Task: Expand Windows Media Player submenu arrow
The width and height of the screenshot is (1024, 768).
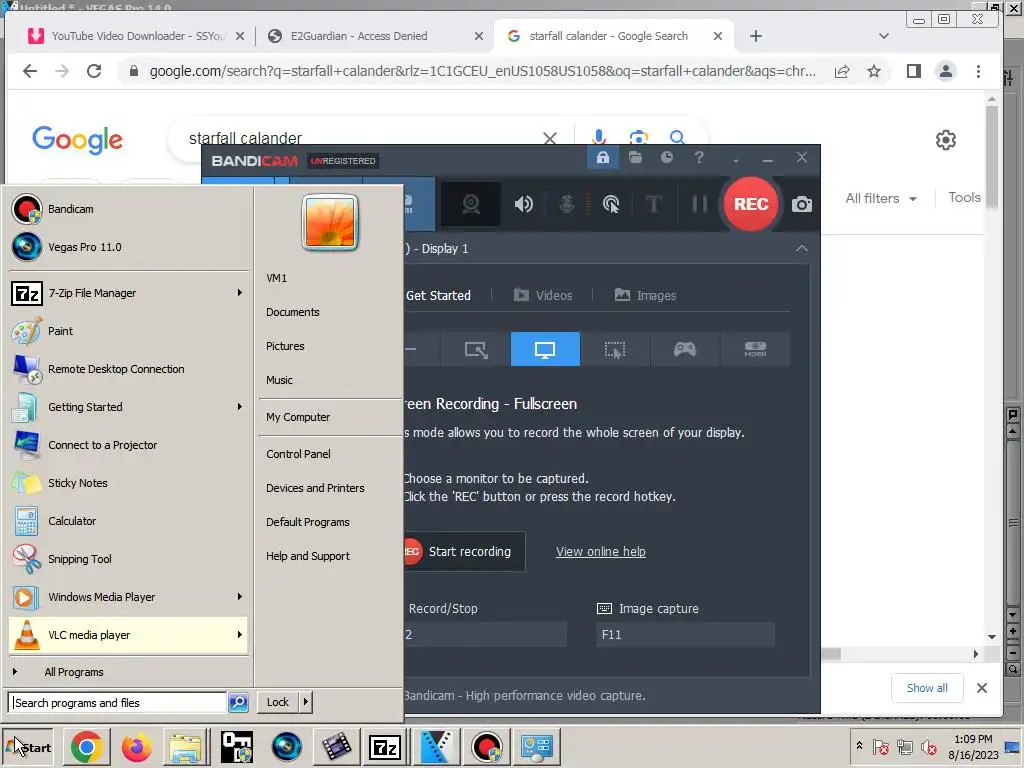Action: (x=240, y=597)
